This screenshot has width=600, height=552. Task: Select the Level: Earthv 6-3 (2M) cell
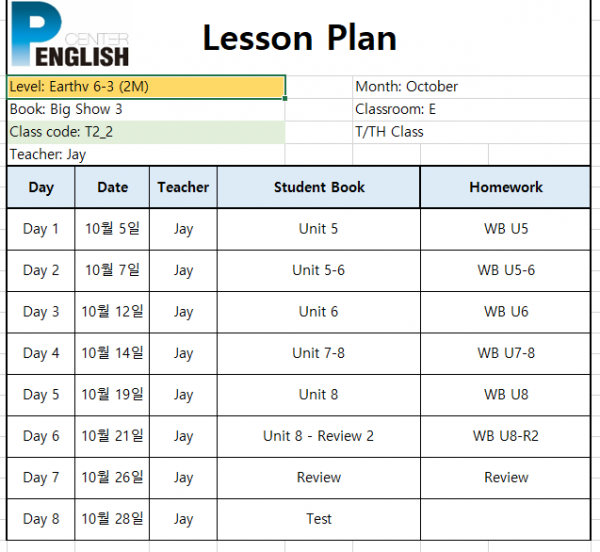coord(146,87)
